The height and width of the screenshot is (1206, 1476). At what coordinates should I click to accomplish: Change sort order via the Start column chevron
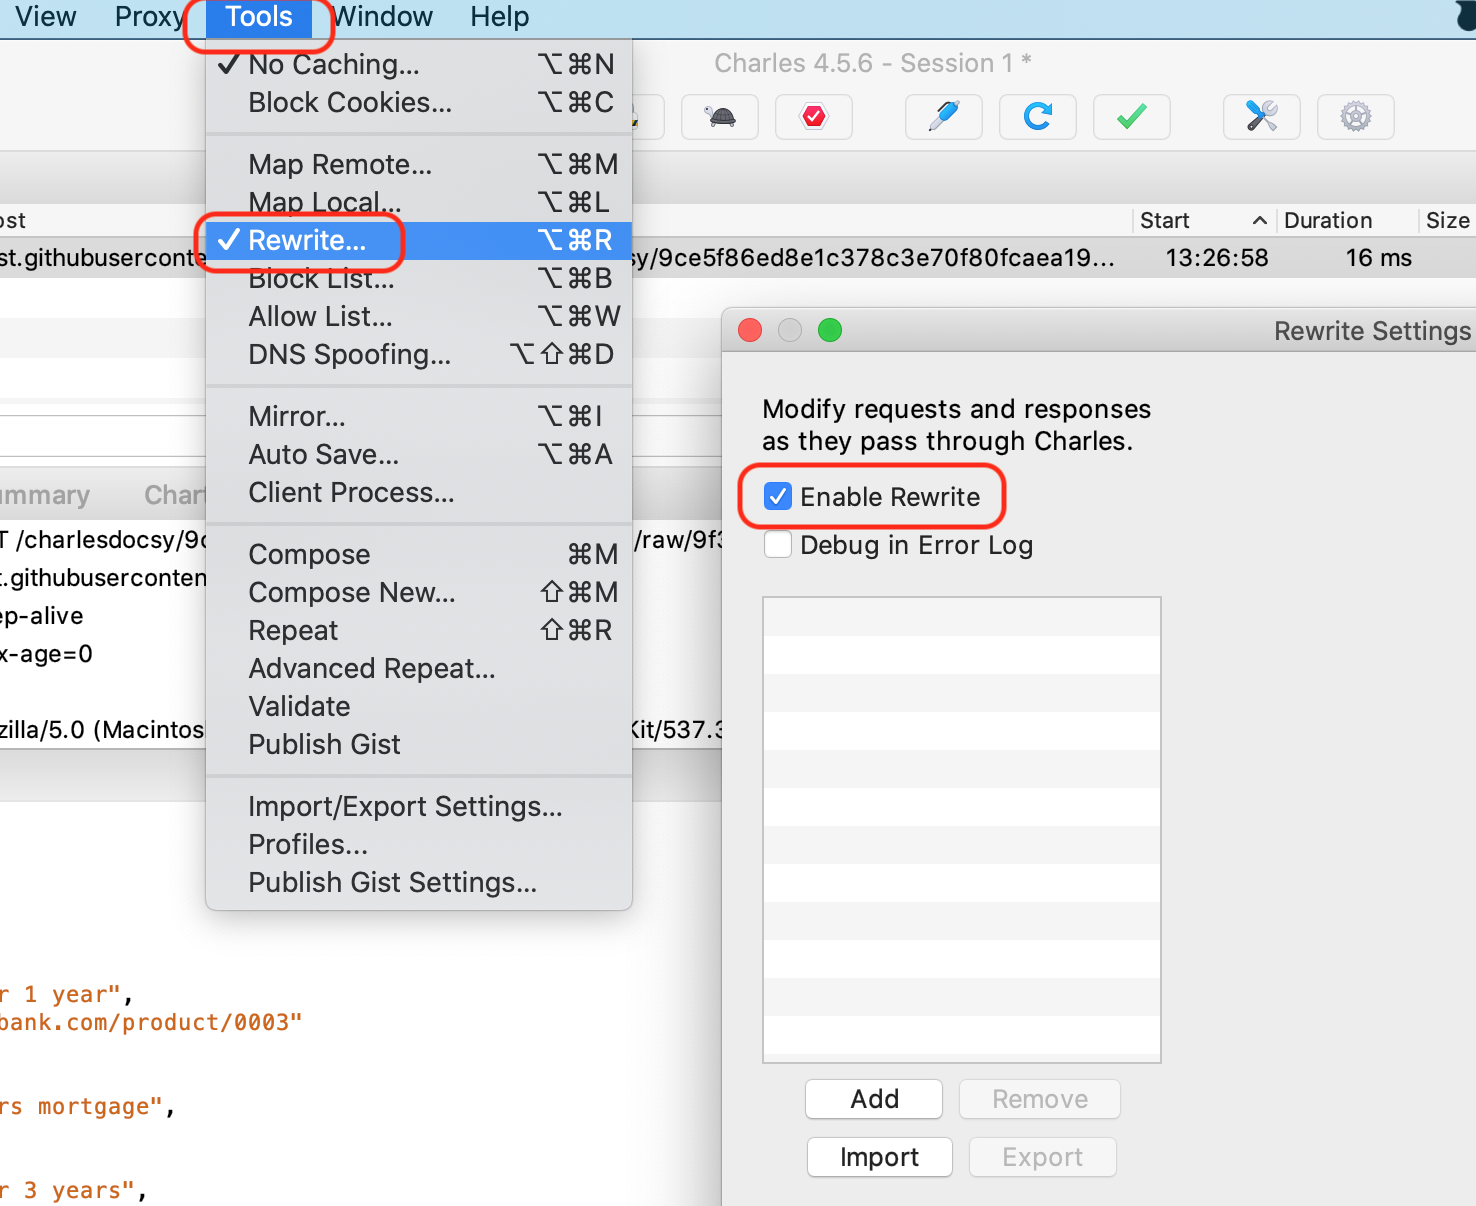1259,220
